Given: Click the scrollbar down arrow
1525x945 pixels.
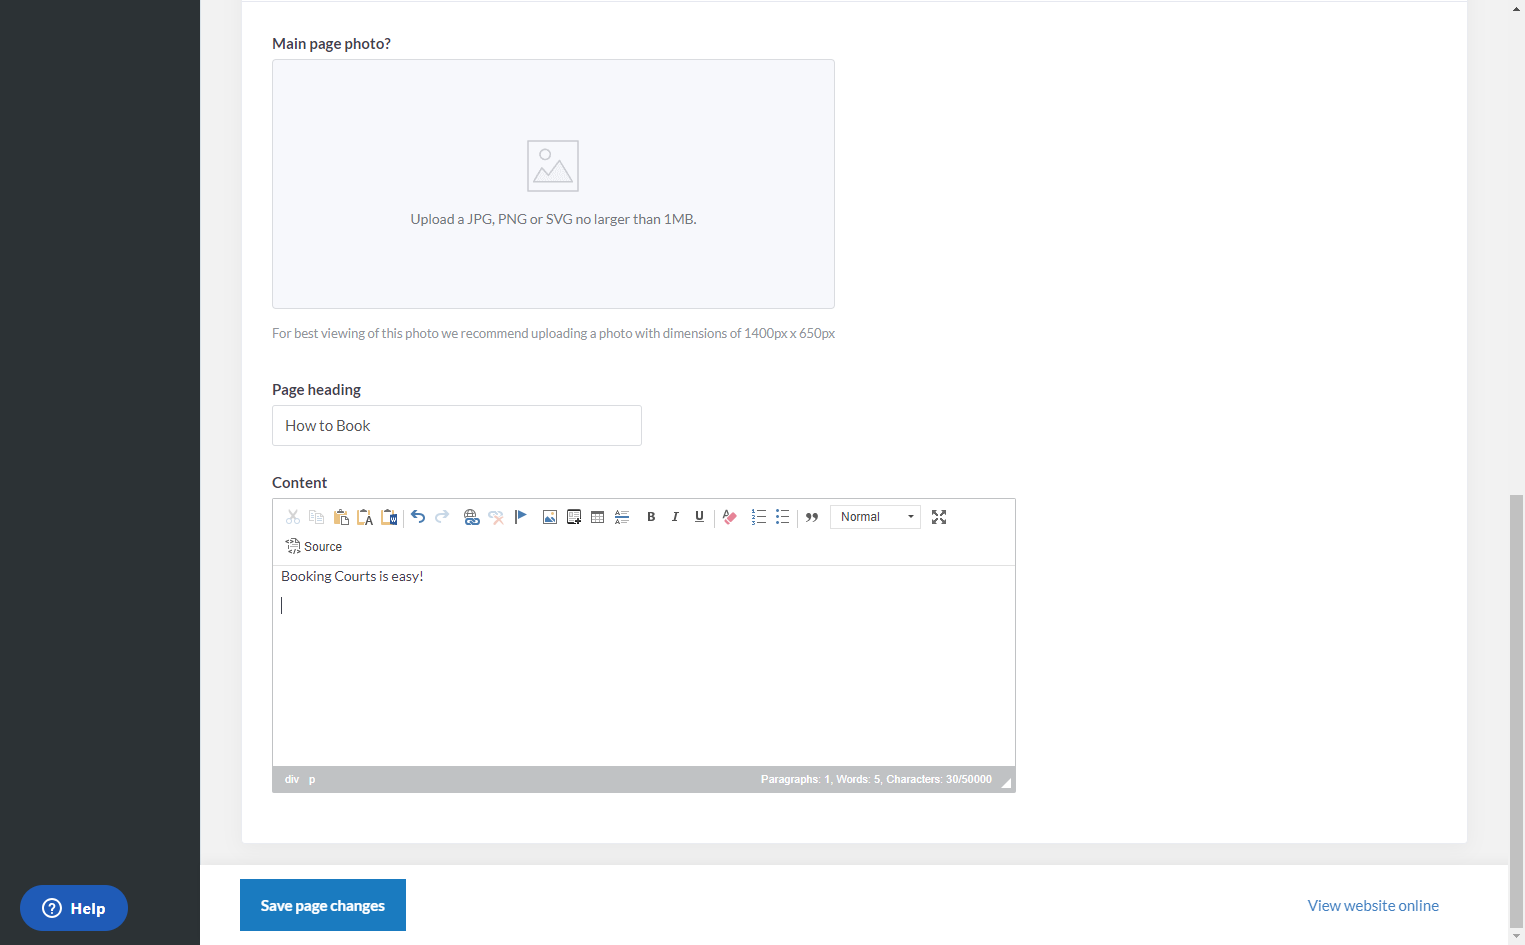Looking at the screenshot, I should (x=1517, y=937).
